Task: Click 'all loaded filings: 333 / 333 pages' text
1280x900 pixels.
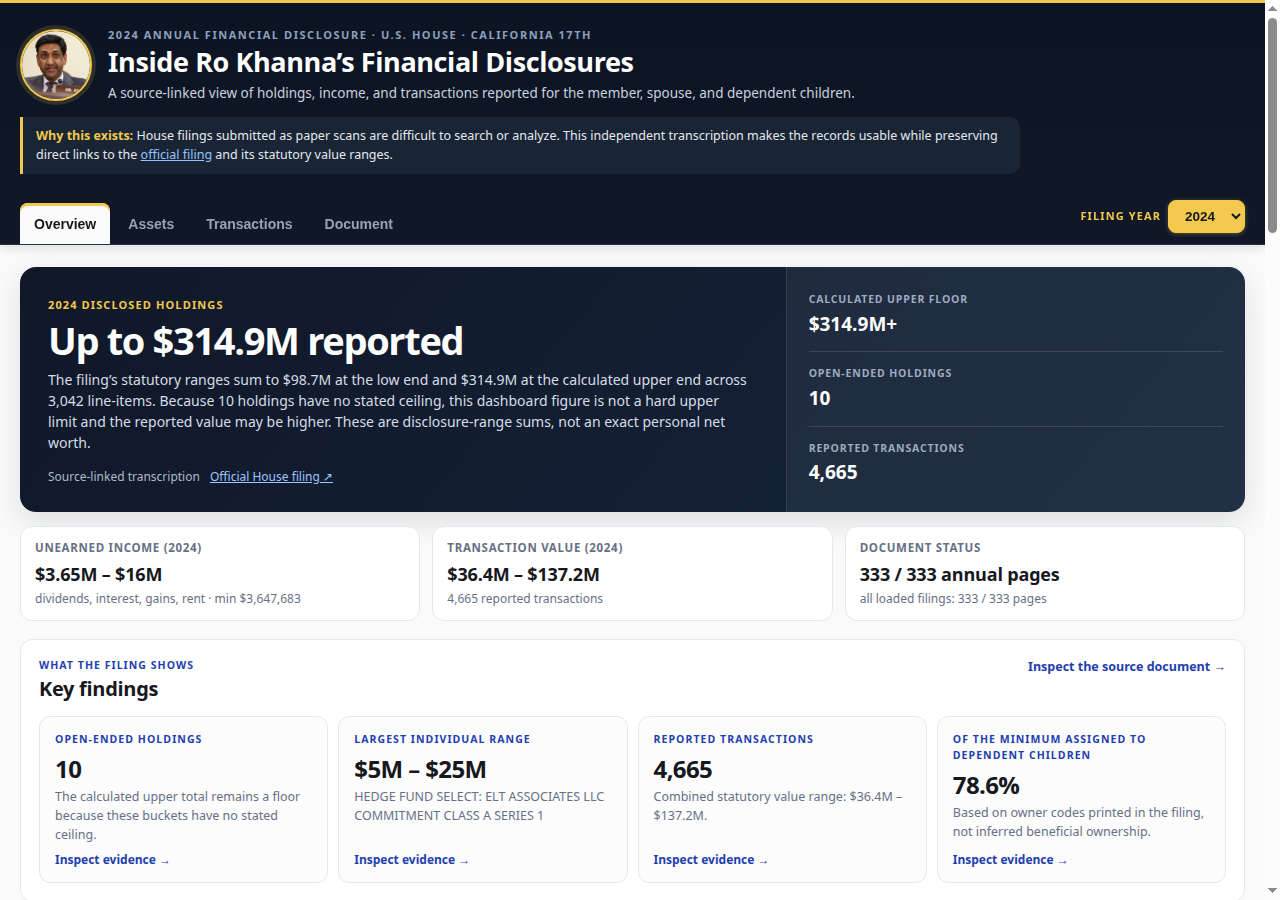Action: (953, 599)
